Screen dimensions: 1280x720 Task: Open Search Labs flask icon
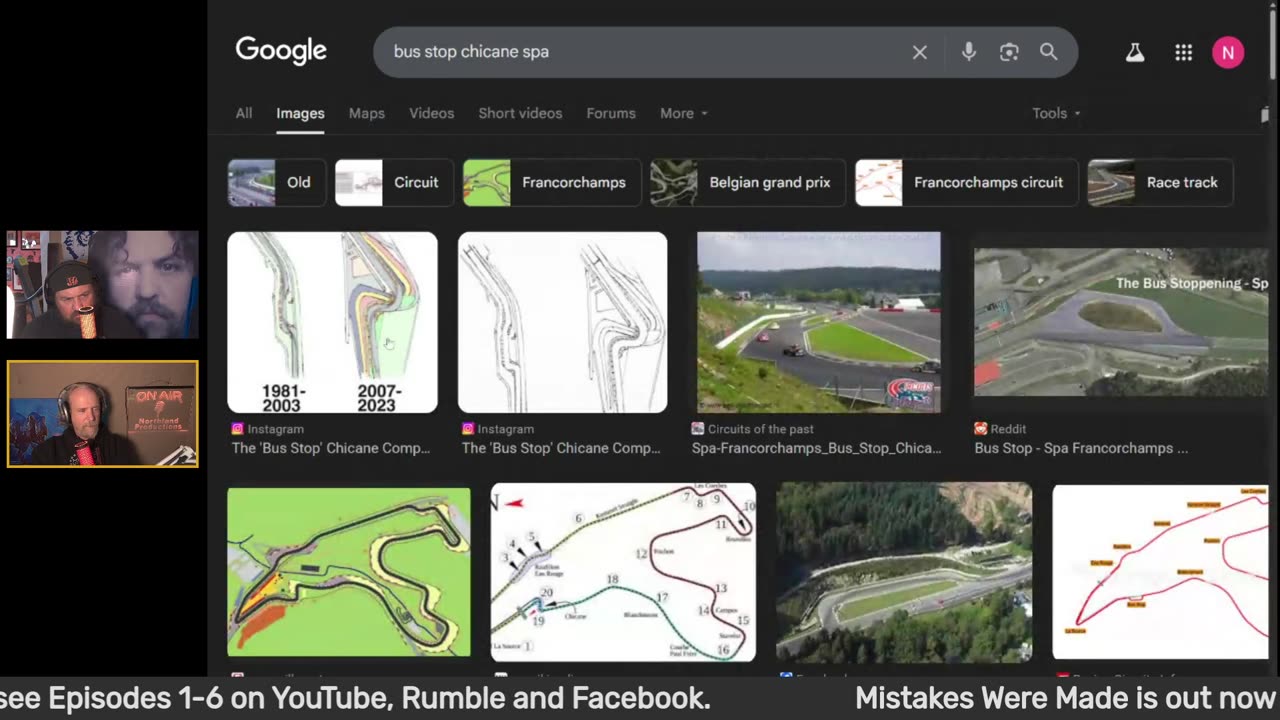1134,53
